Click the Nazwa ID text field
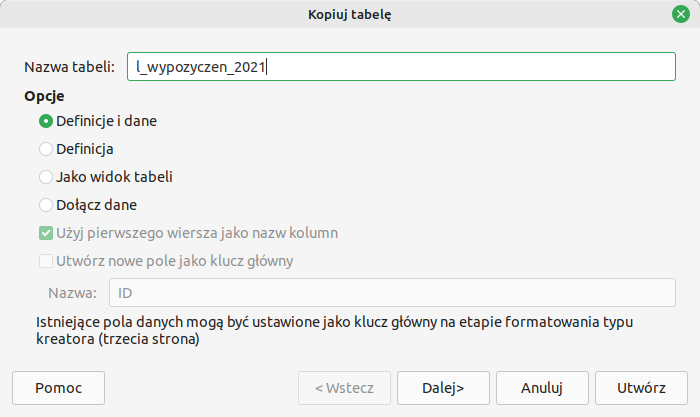 tap(392, 293)
